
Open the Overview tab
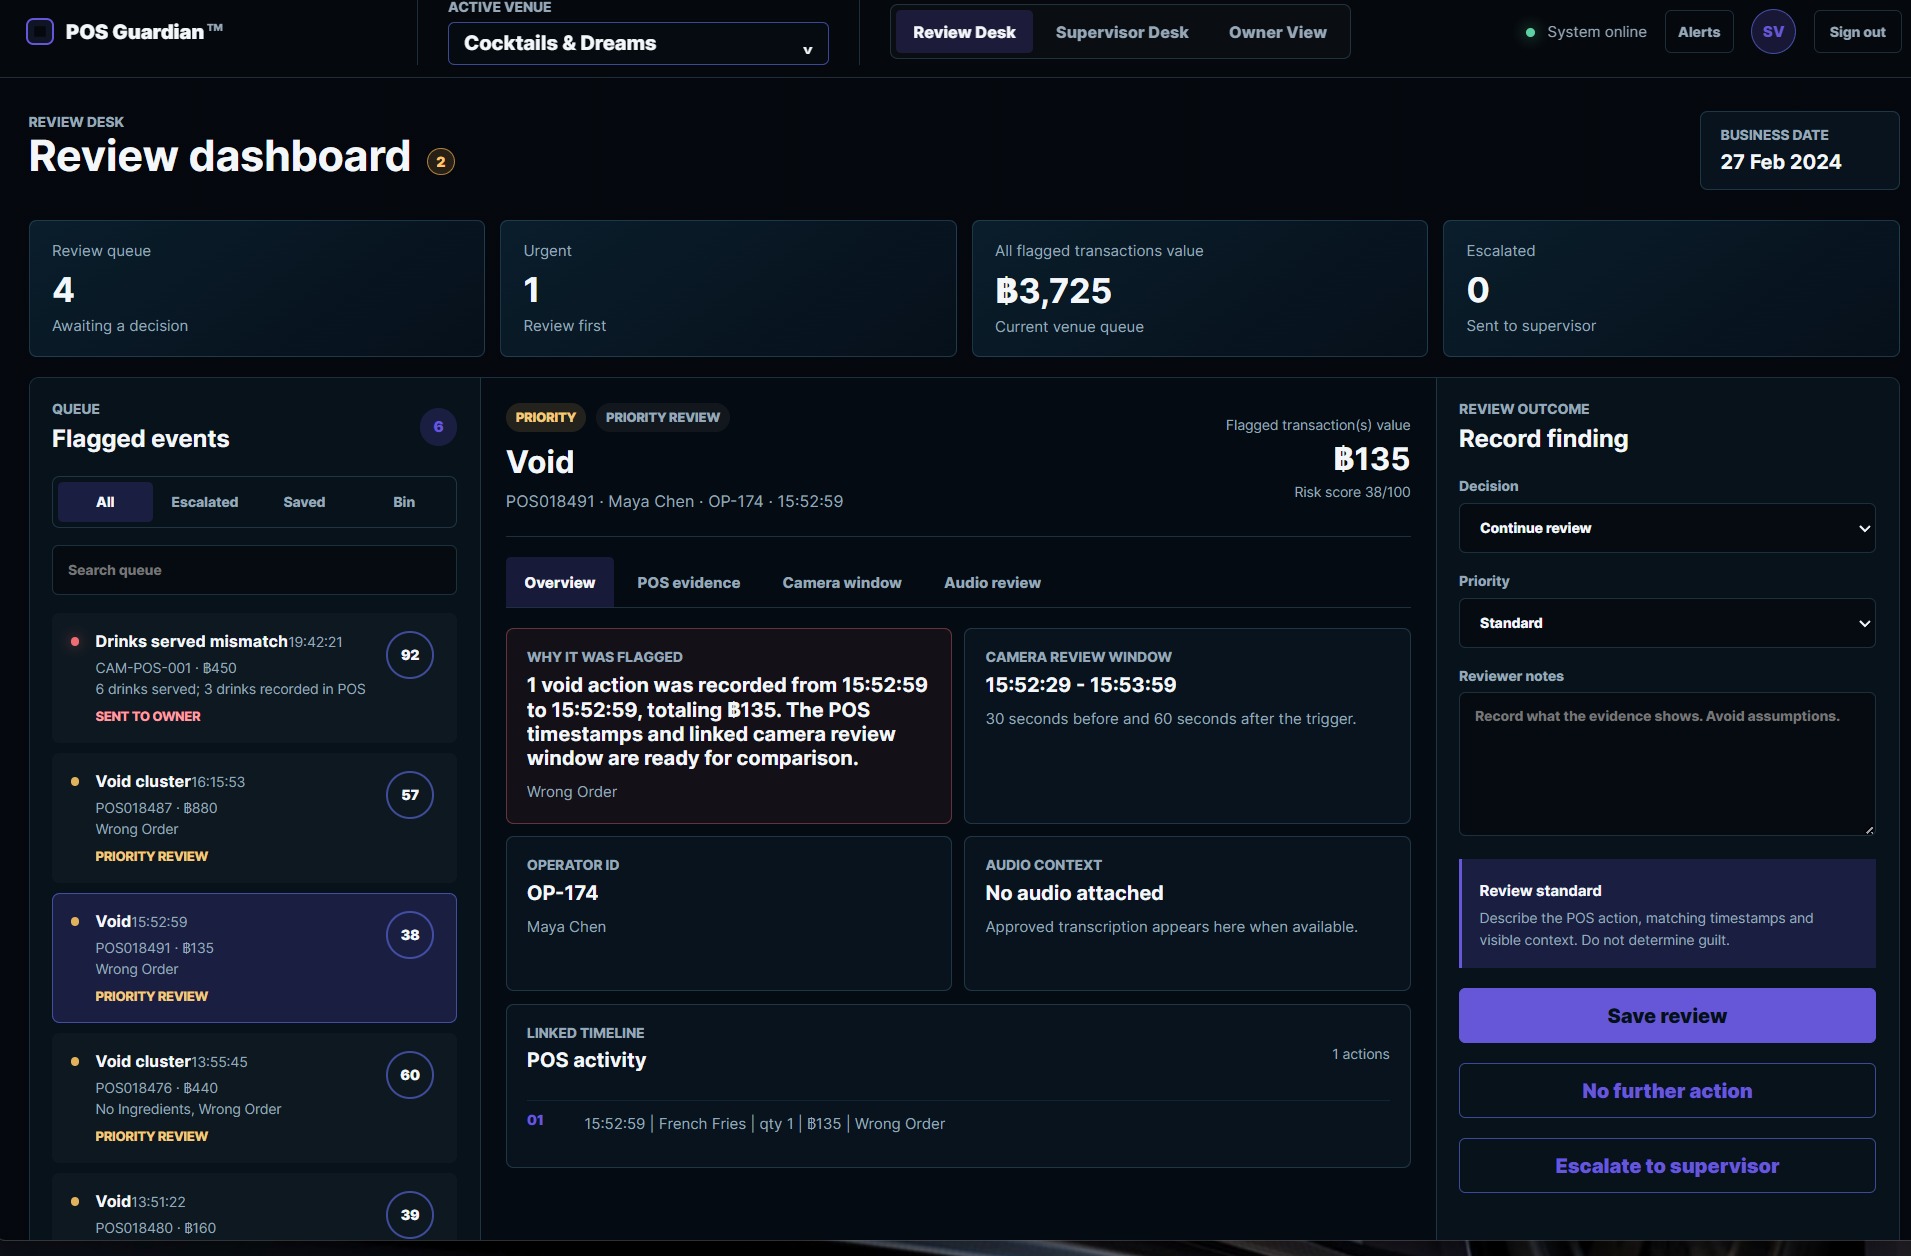pyautogui.click(x=560, y=583)
